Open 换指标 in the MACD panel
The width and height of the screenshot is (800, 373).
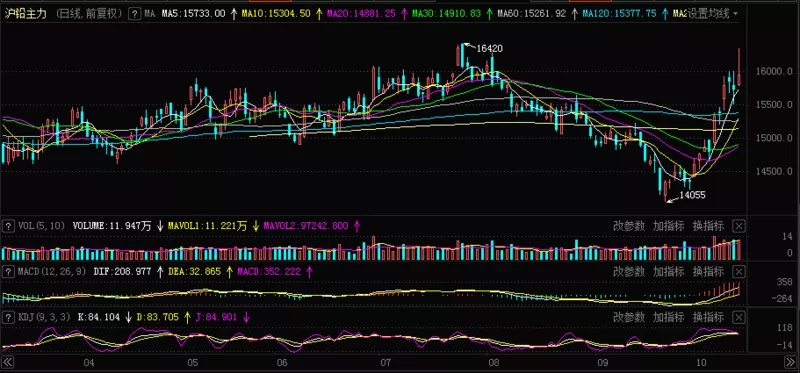point(708,271)
